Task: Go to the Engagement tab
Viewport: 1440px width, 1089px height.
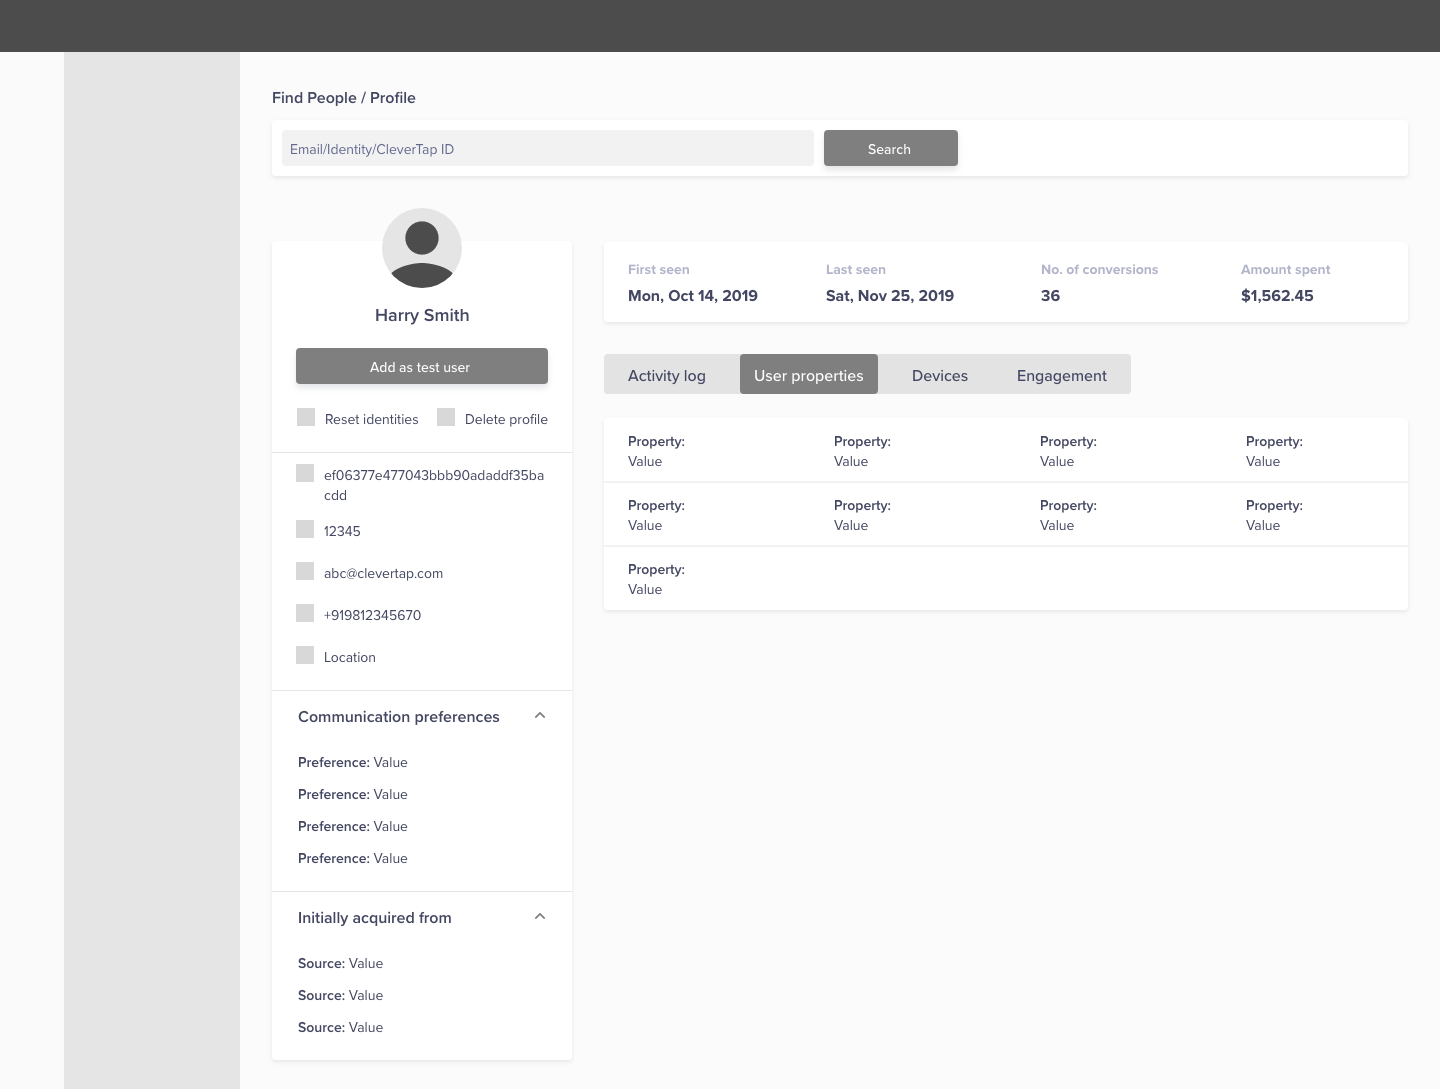Action: point(1061,375)
